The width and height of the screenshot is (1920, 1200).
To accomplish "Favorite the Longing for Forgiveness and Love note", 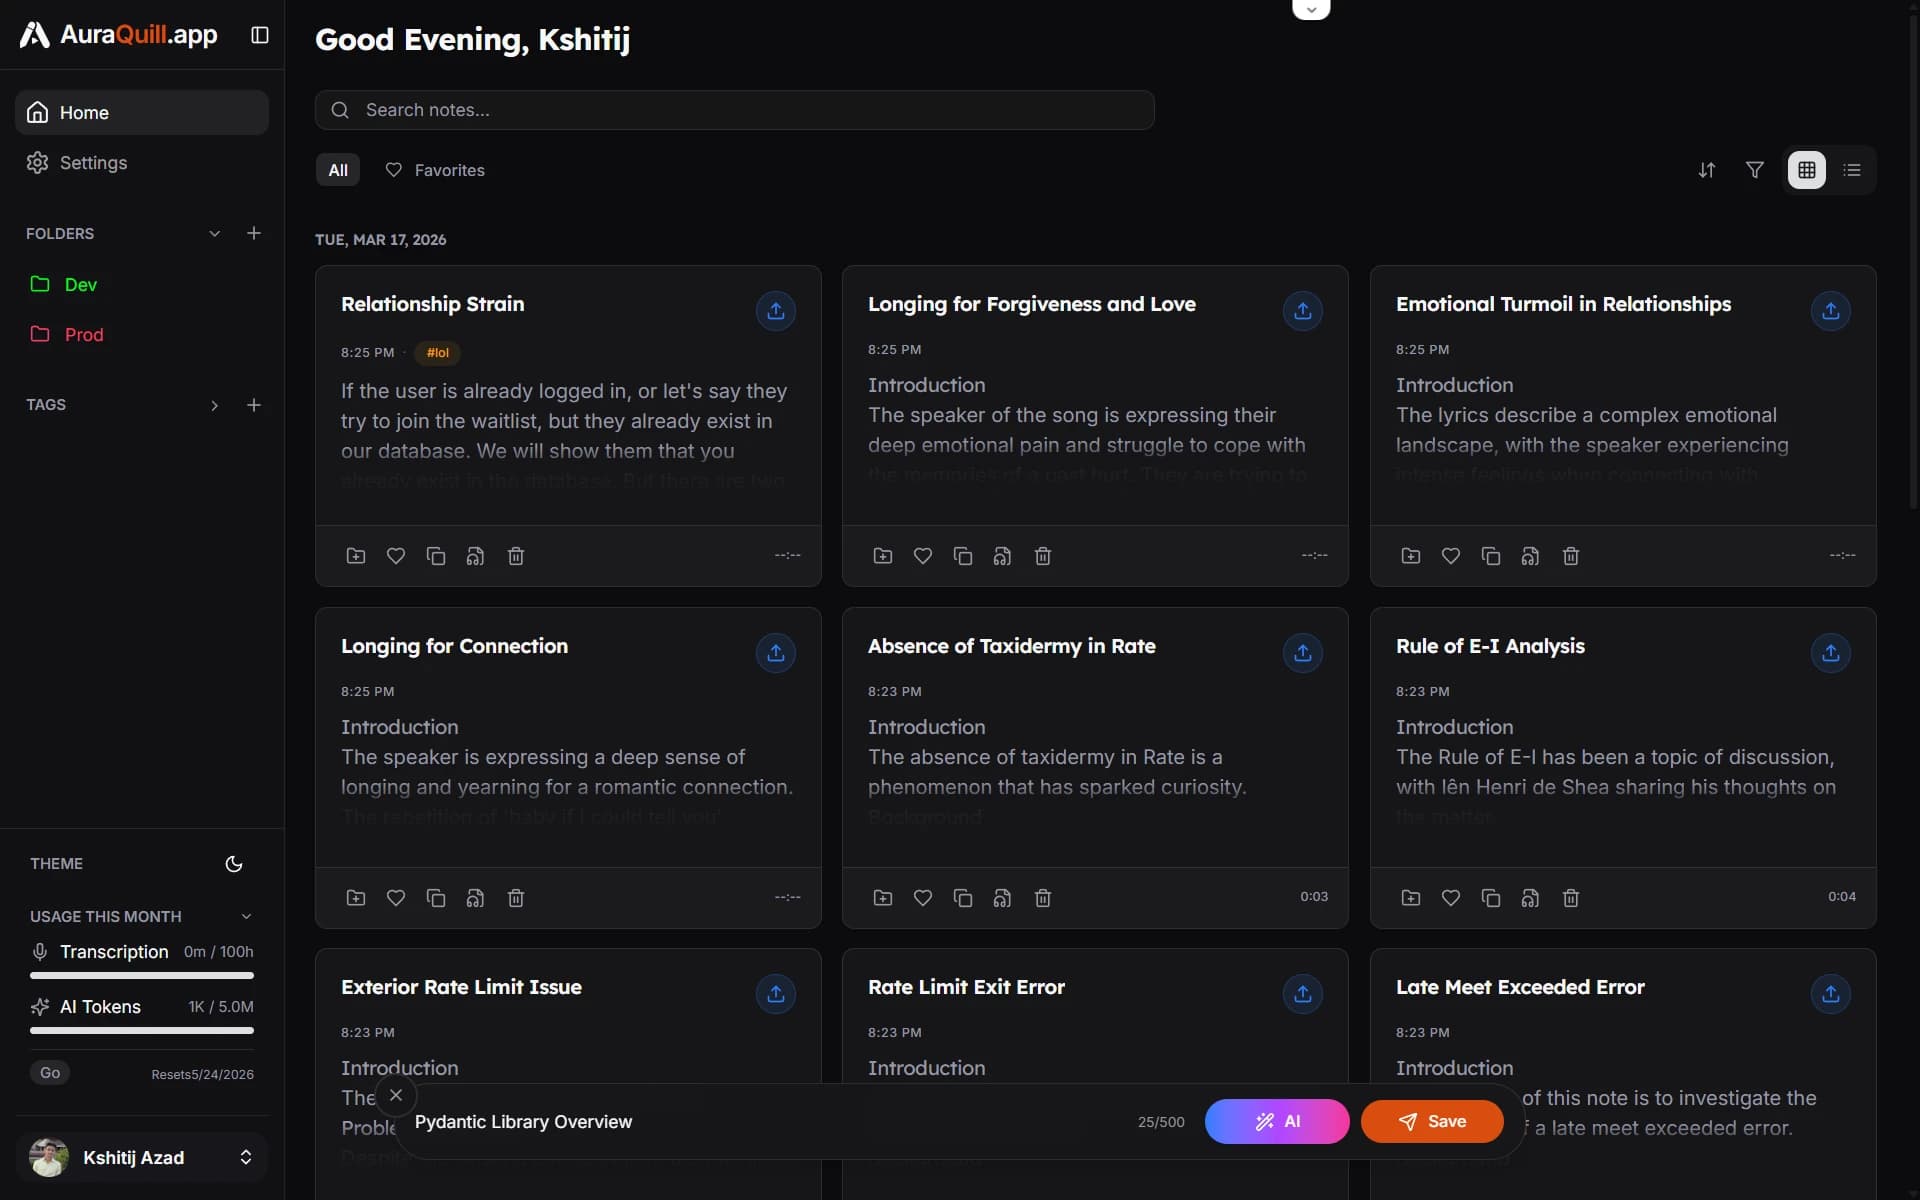I will (x=923, y=556).
